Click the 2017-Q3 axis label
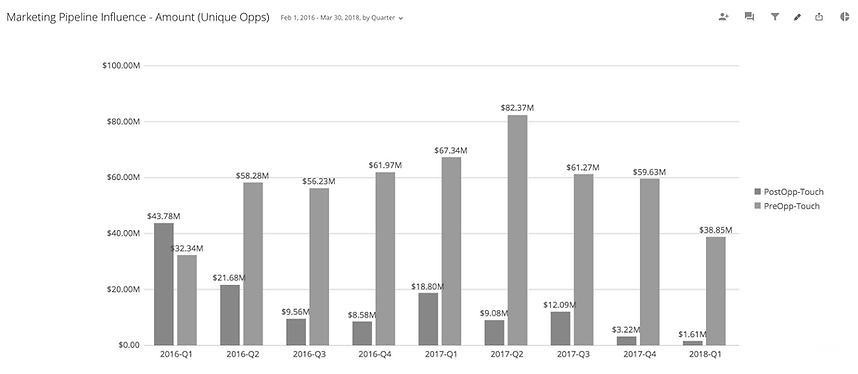This screenshot has width=858, height=374. [573, 354]
